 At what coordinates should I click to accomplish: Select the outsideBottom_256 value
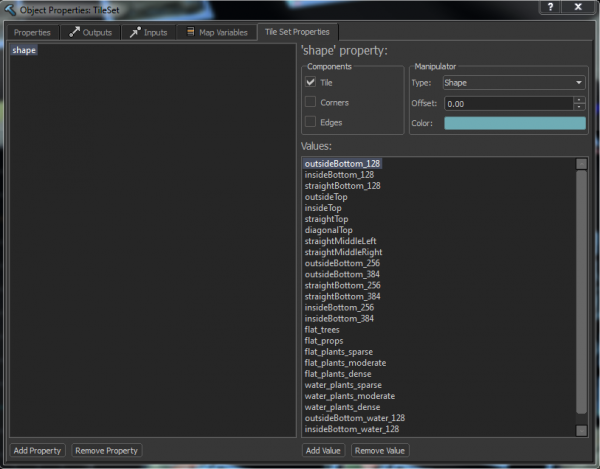[342, 263]
